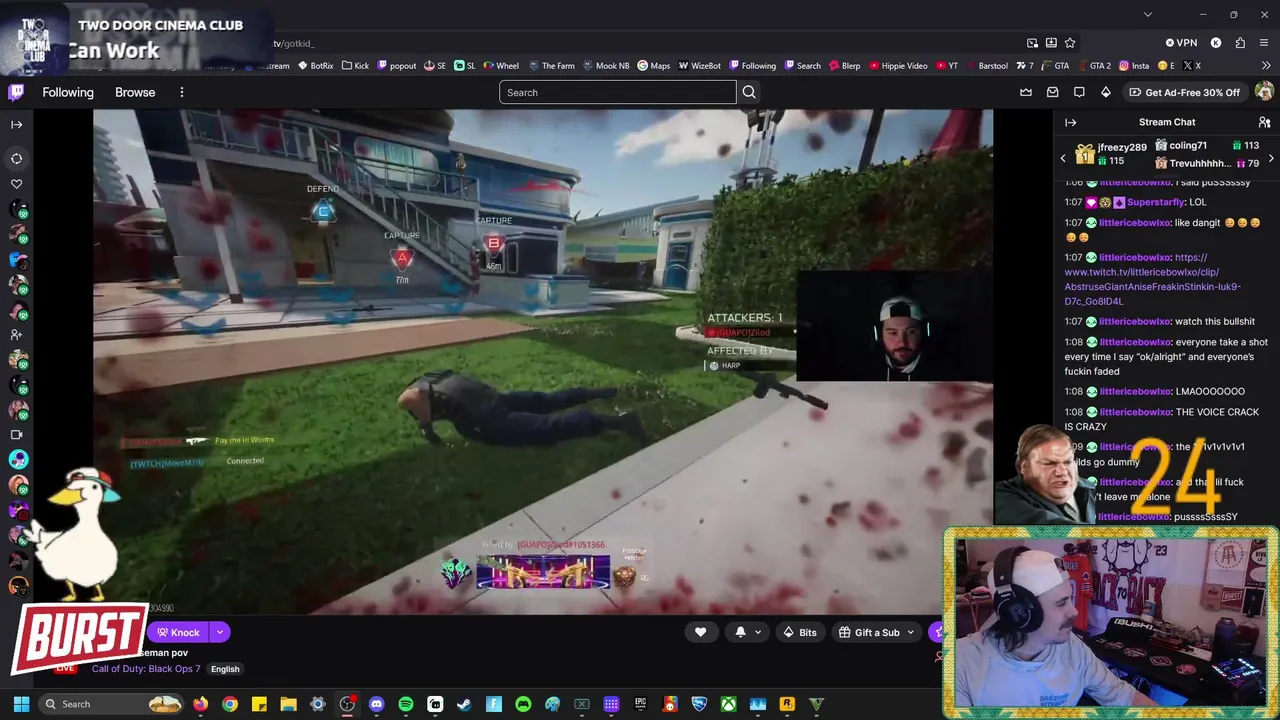
Task: Click the Stream Chat header title
Action: (1167, 122)
